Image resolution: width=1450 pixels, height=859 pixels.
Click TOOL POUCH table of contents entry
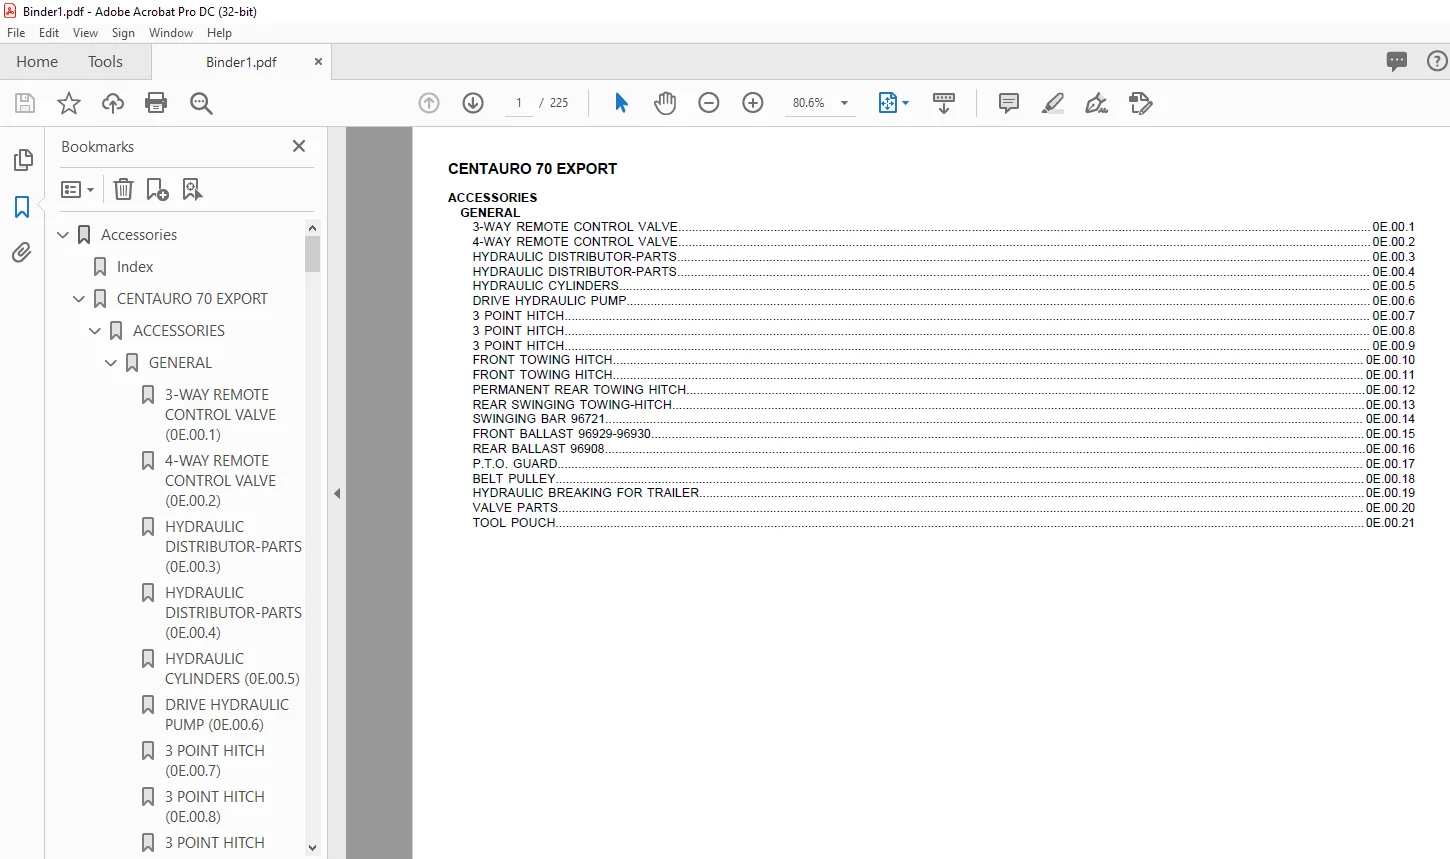[x=943, y=523]
